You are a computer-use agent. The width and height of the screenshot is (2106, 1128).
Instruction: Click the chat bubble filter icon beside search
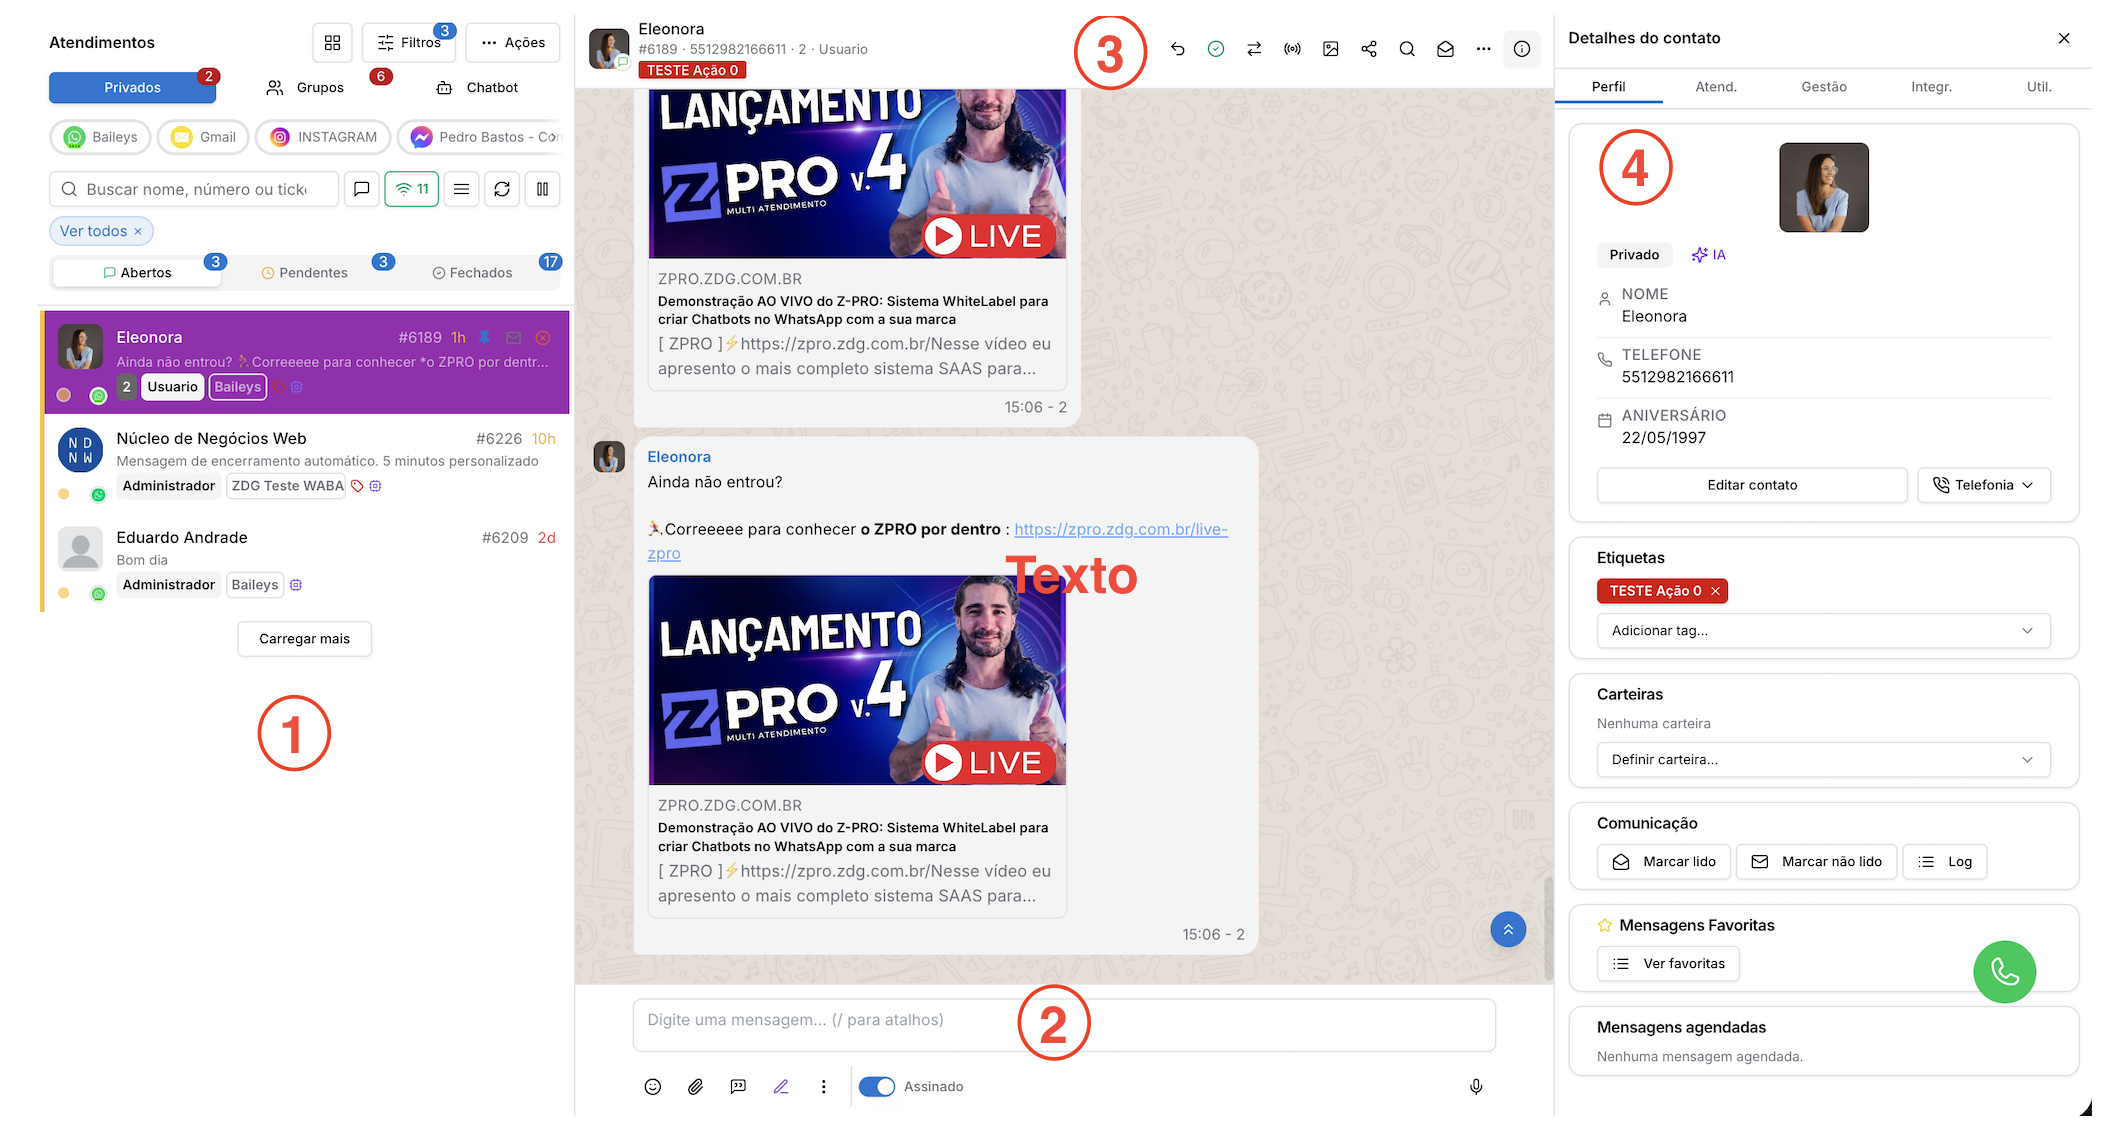click(362, 189)
